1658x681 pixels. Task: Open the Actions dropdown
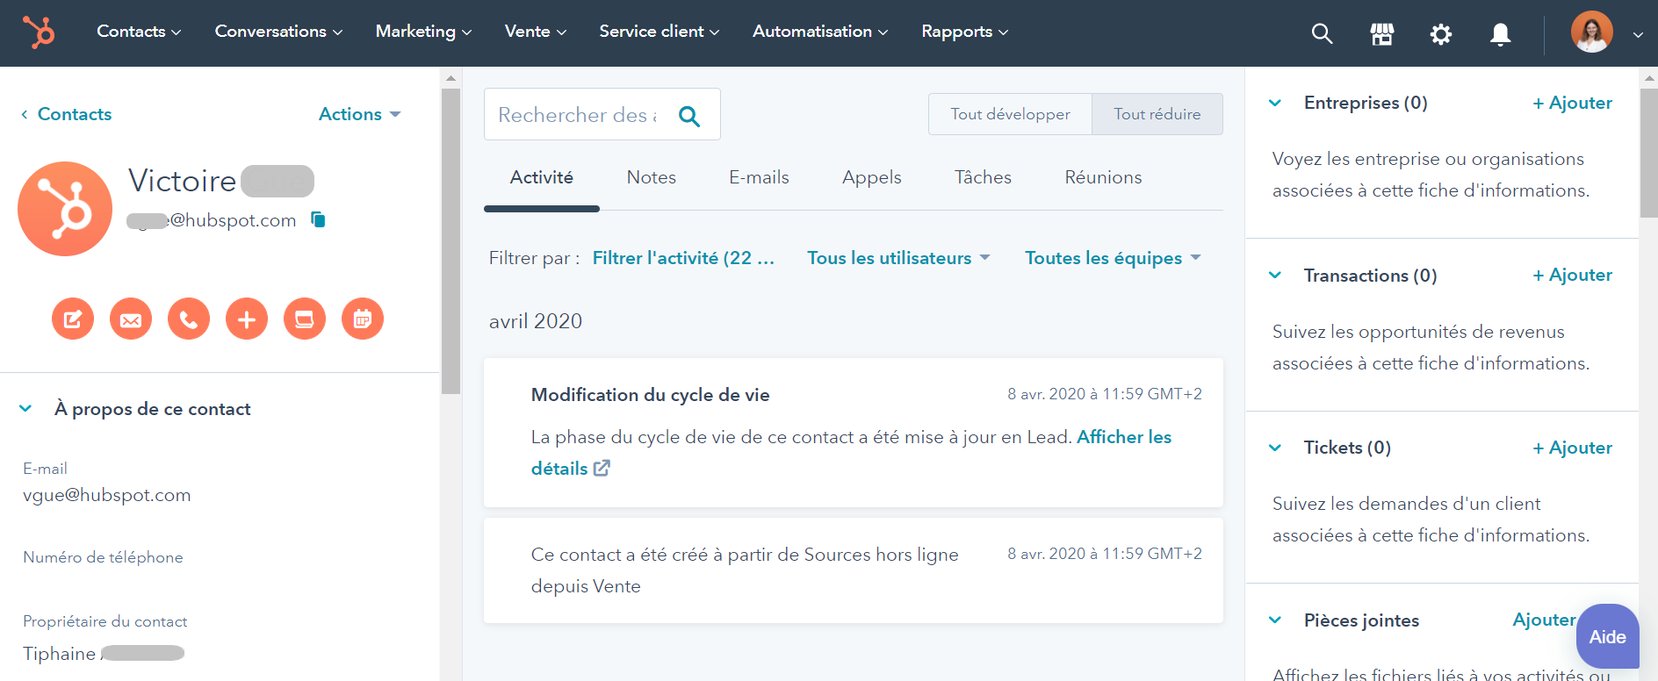(x=359, y=114)
